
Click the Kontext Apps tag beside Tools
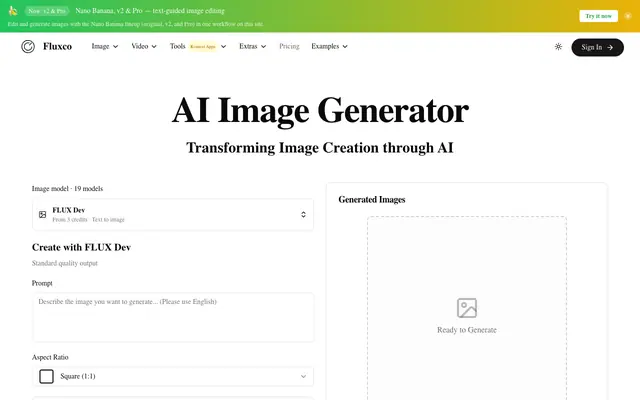click(x=203, y=47)
